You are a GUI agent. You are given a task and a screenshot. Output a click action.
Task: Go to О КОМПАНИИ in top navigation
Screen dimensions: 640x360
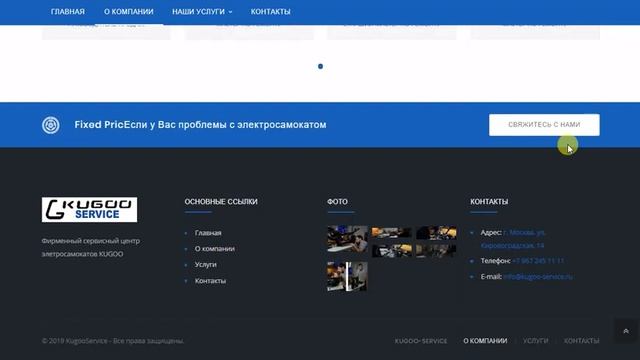[129, 12]
